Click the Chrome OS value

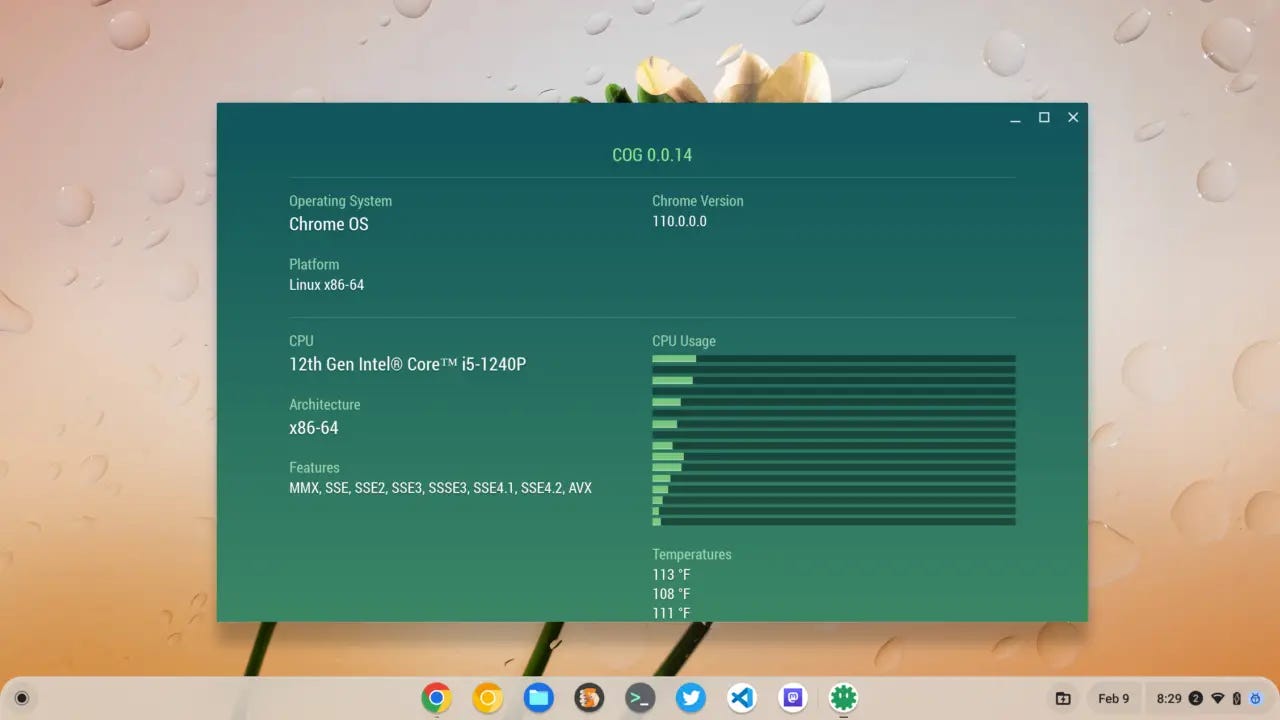[329, 224]
